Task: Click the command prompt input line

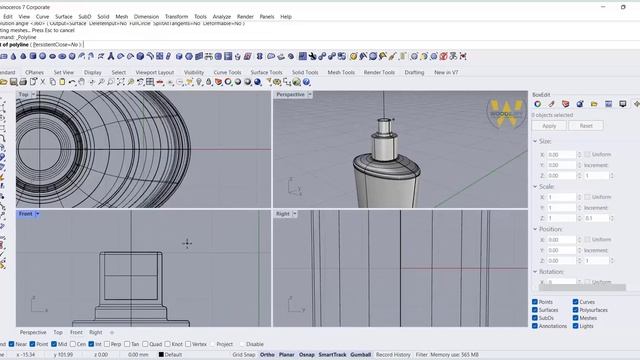Action: (320, 44)
